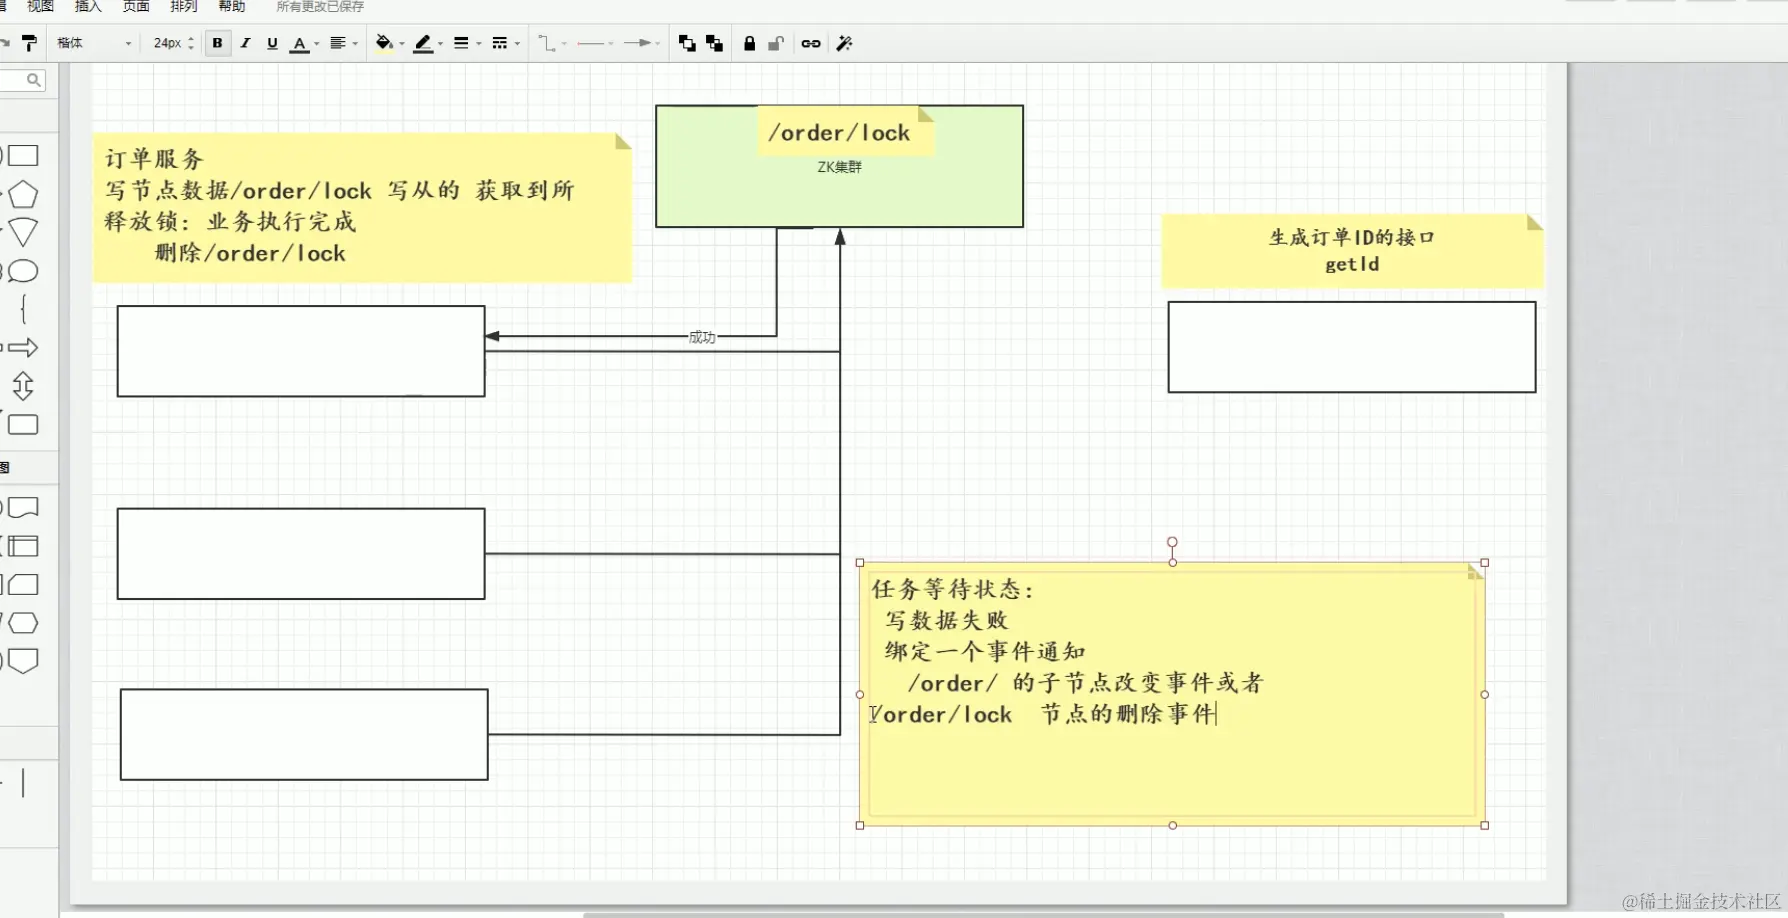
Task: Click the 任务等待状态 line in selected note
Action: tap(951, 589)
